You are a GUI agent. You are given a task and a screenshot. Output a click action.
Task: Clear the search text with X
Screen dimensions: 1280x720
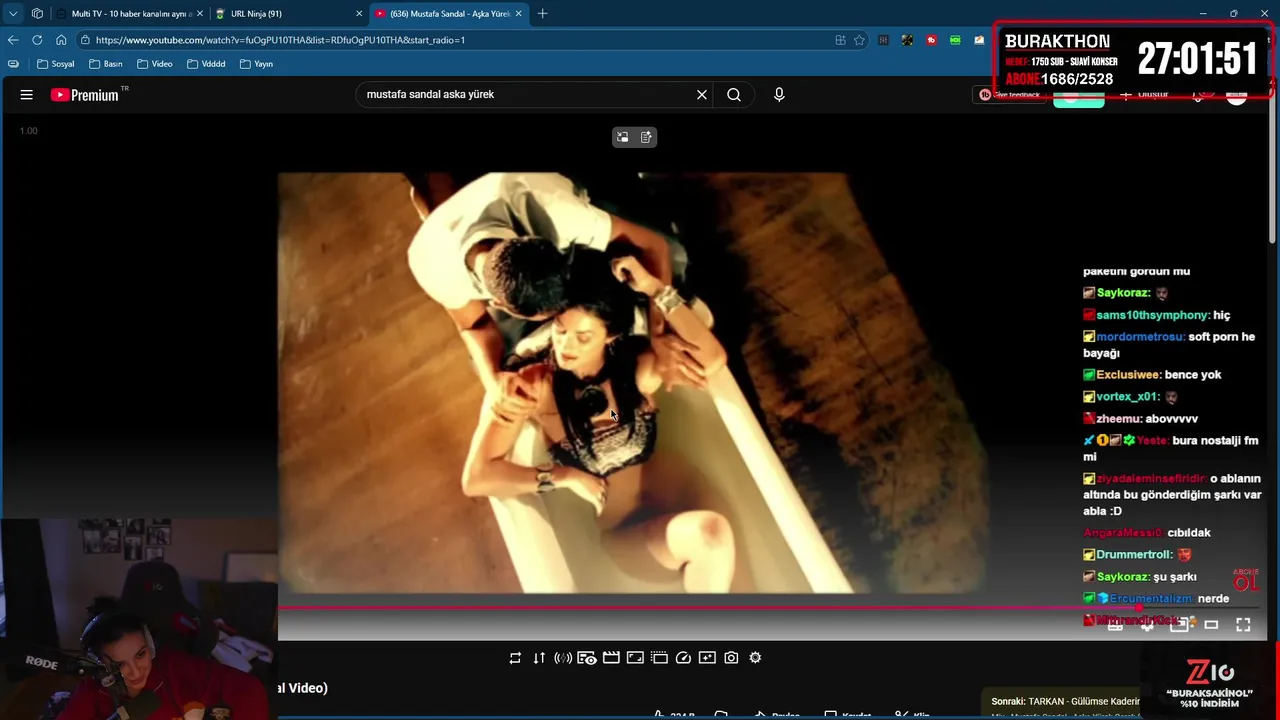tap(702, 95)
